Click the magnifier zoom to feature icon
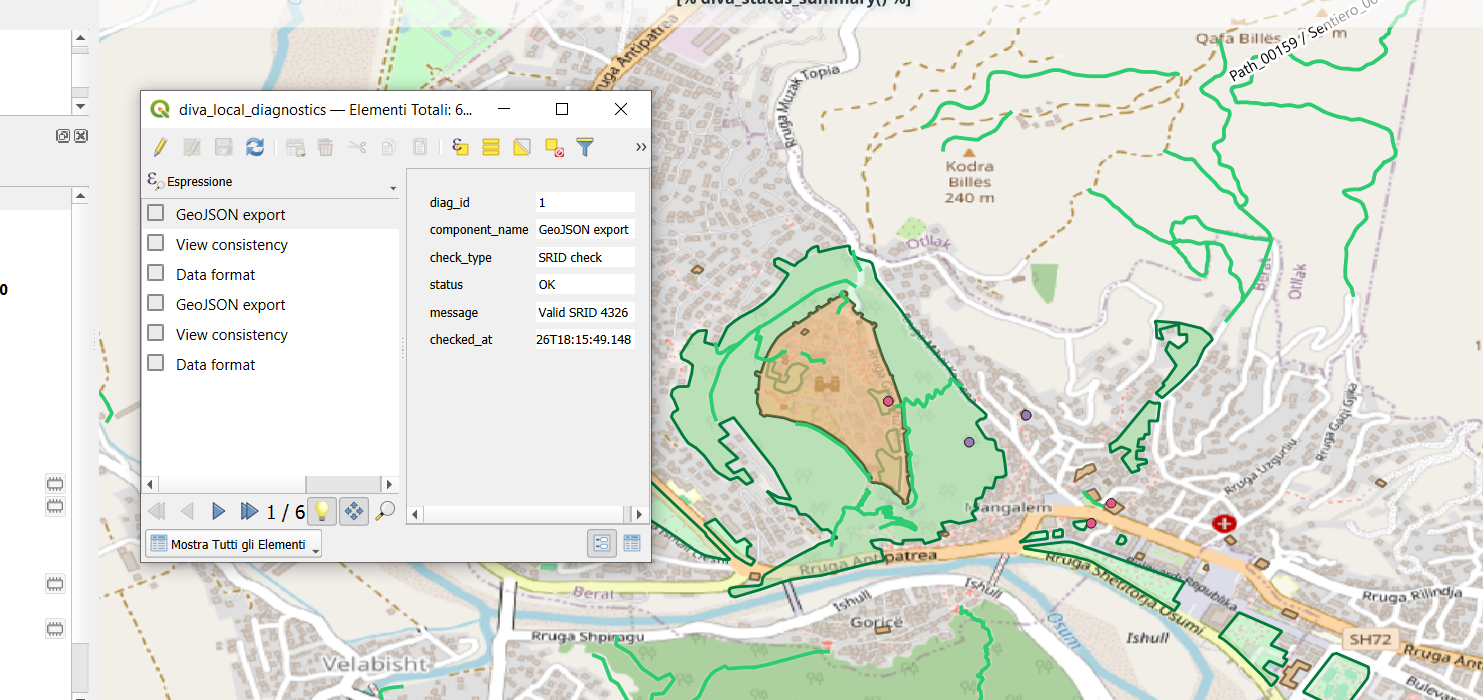This screenshot has height=700, width=1483. tap(385, 511)
